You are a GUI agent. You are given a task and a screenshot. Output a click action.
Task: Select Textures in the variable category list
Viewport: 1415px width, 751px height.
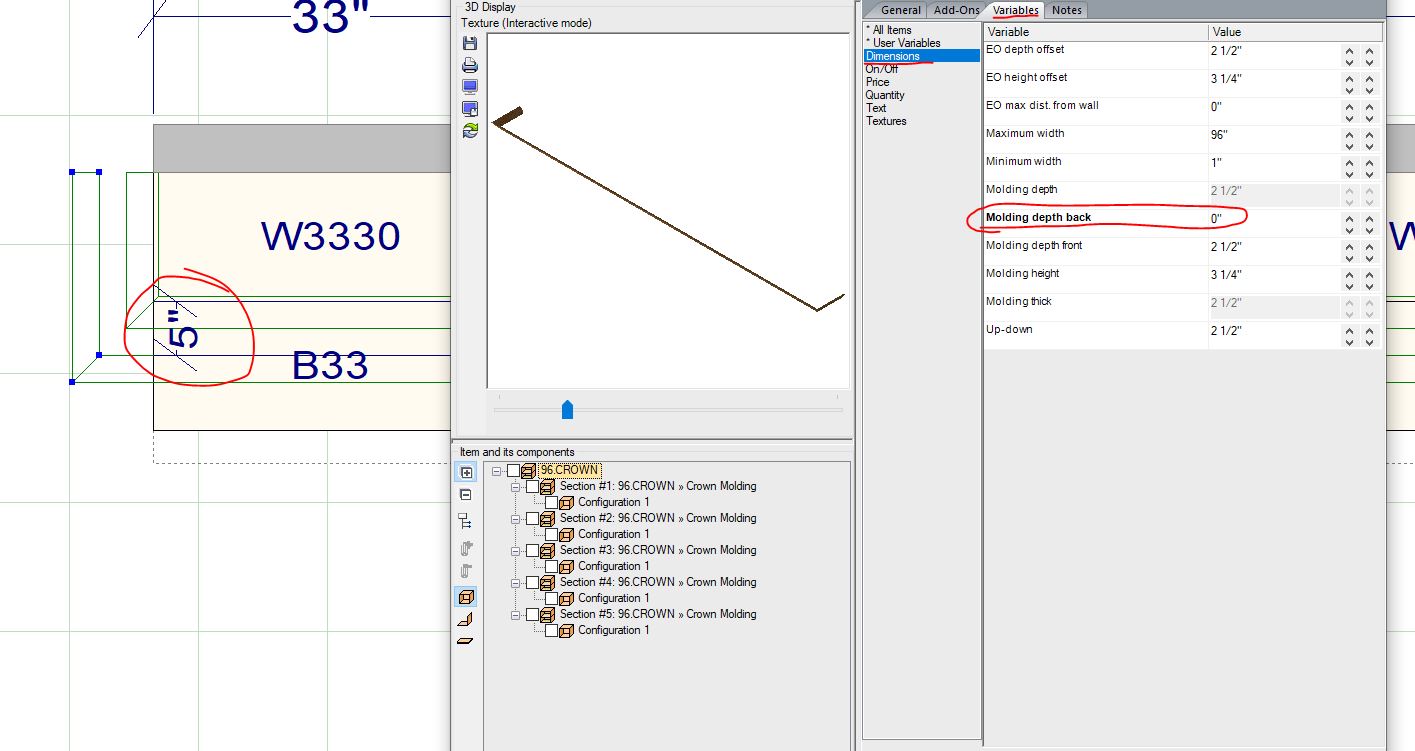[886, 121]
